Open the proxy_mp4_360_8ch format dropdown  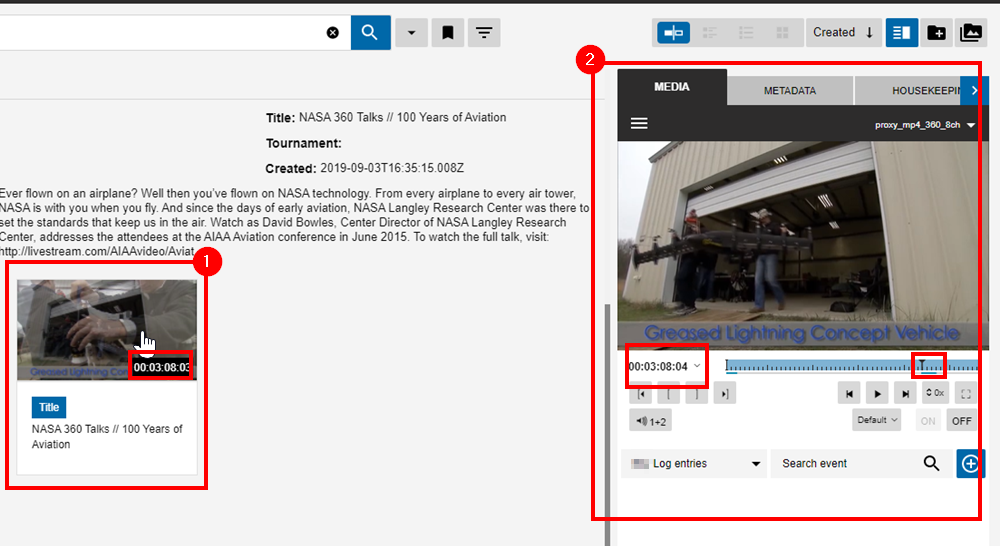(924, 125)
